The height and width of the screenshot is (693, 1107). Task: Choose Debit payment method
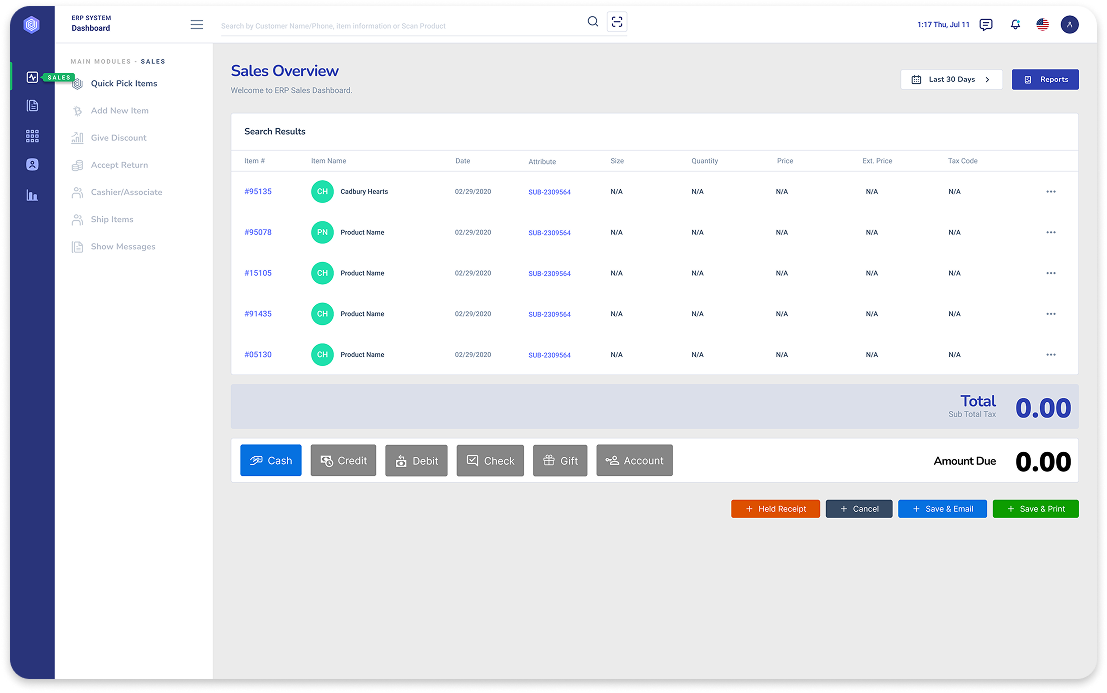[417, 461]
